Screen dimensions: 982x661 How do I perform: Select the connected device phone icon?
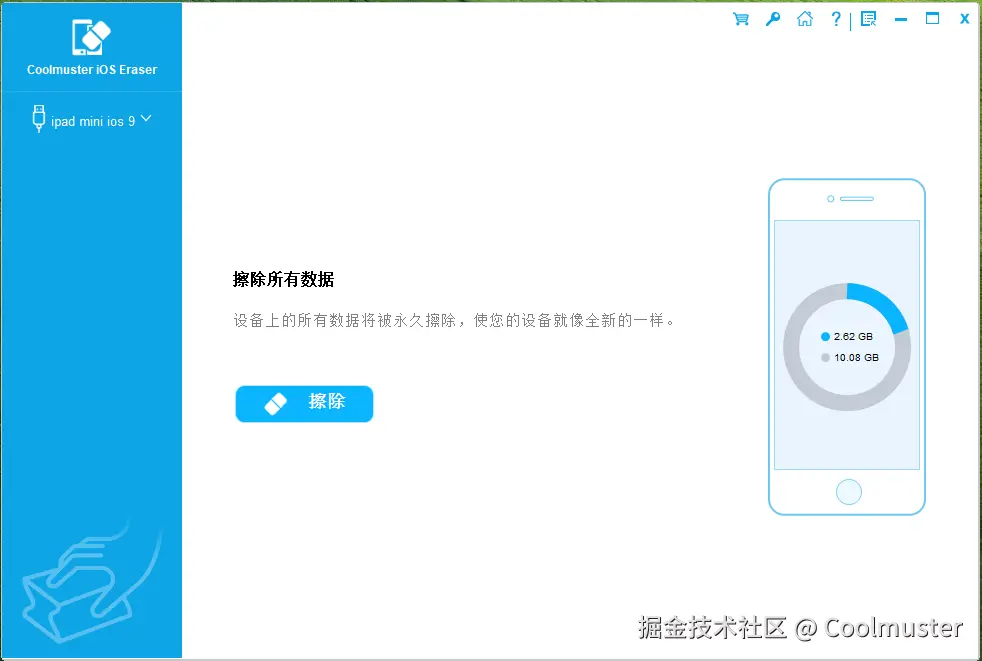click(x=38, y=119)
